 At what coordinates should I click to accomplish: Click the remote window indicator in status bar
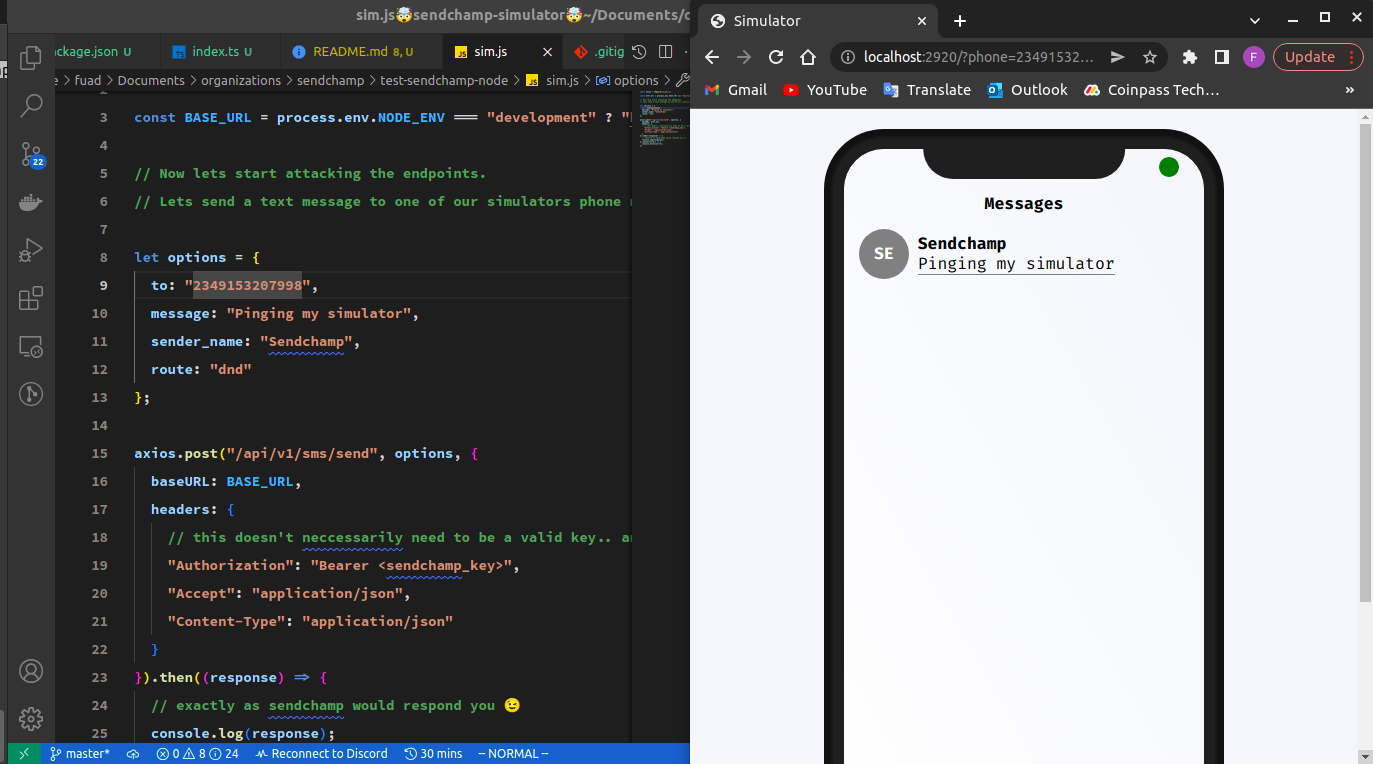pyautogui.click(x=24, y=754)
